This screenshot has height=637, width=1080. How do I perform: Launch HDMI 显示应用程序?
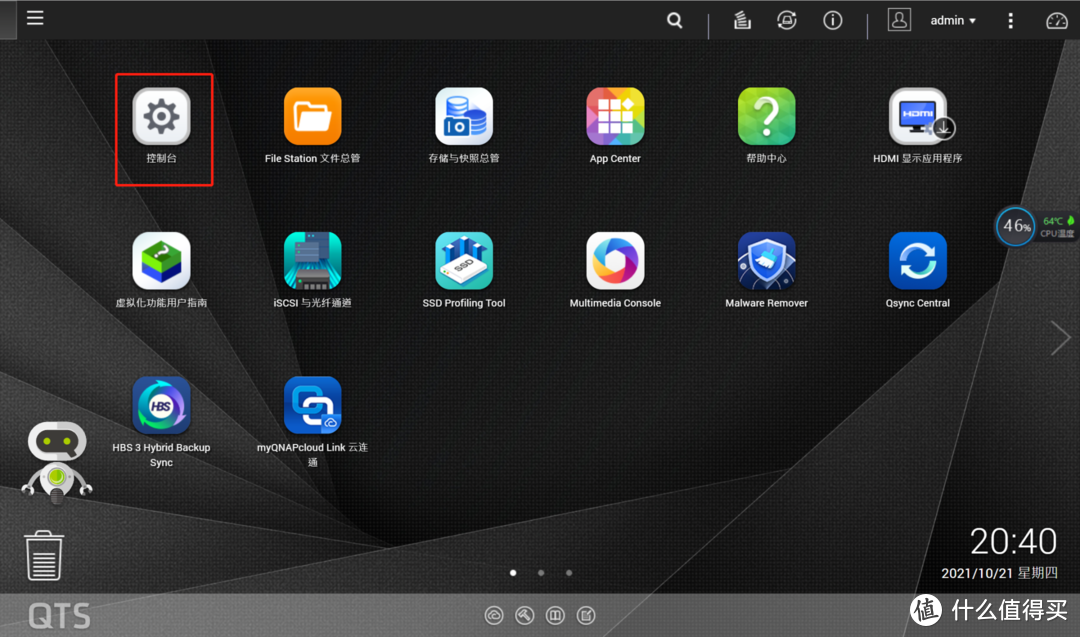tap(918, 116)
